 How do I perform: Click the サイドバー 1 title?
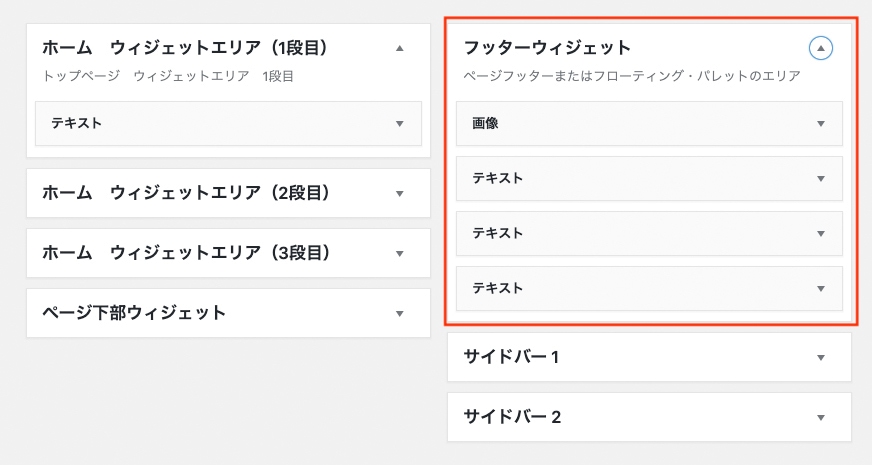point(512,357)
